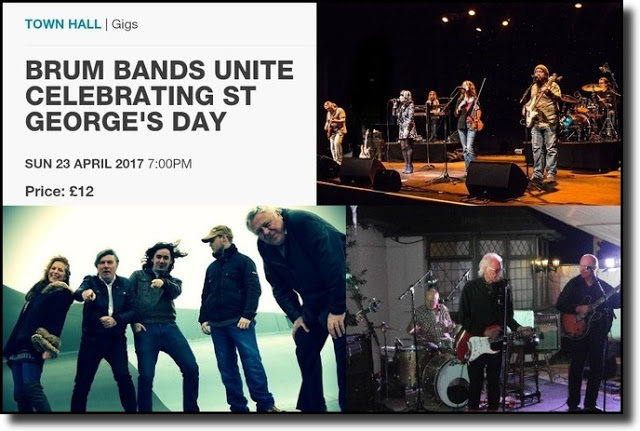Viewport: 640px width, 431px height.
Task: Click the Brum Bands Unite event heading
Action: [160, 95]
